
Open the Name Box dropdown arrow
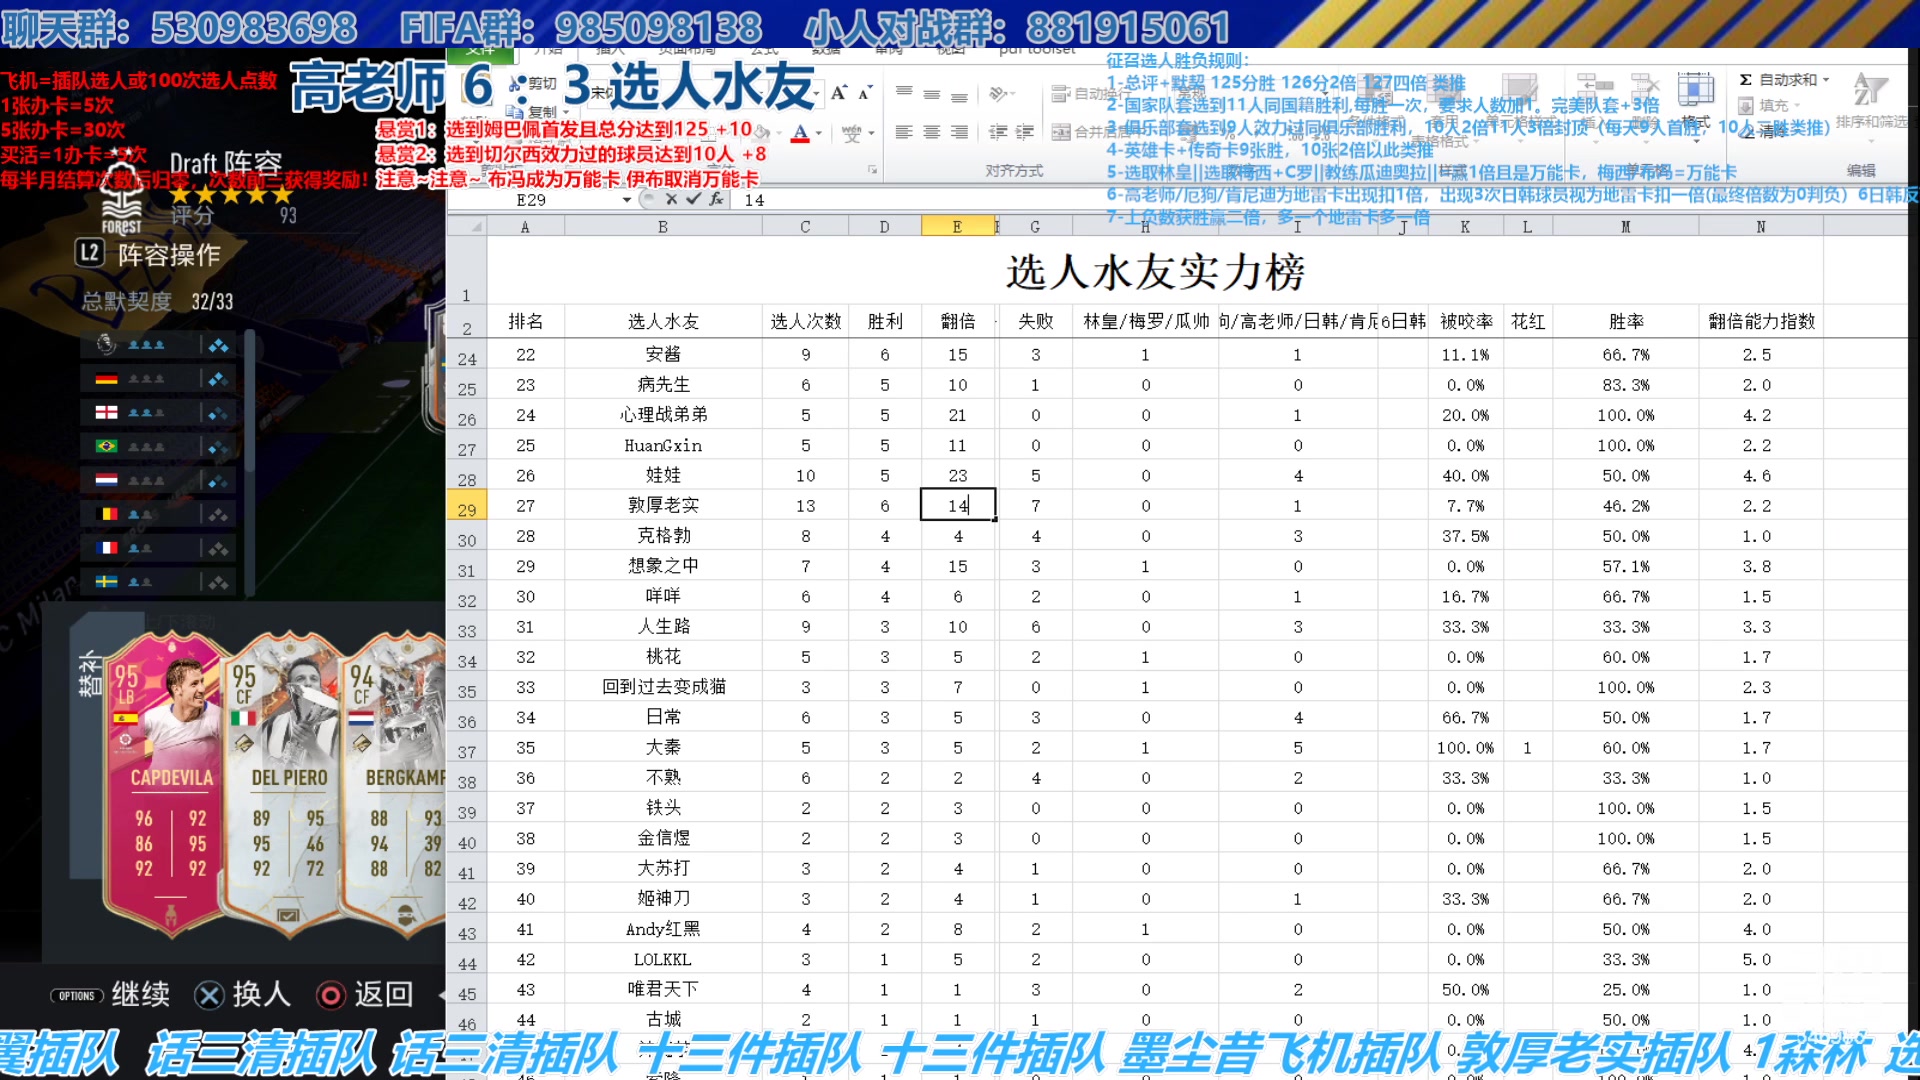pos(627,200)
